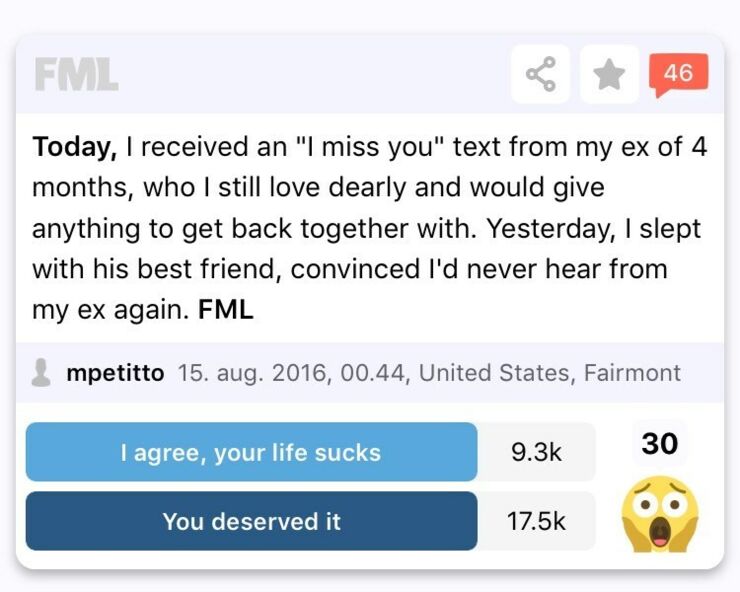Select the shocked face emoji reaction
This screenshot has height=592, width=740.
click(660, 514)
